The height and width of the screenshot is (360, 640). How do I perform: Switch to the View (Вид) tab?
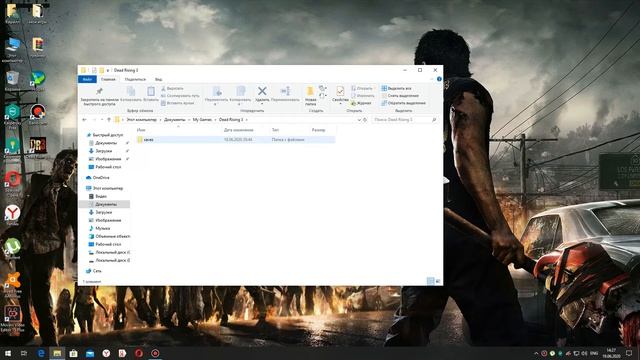click(158, 79)
